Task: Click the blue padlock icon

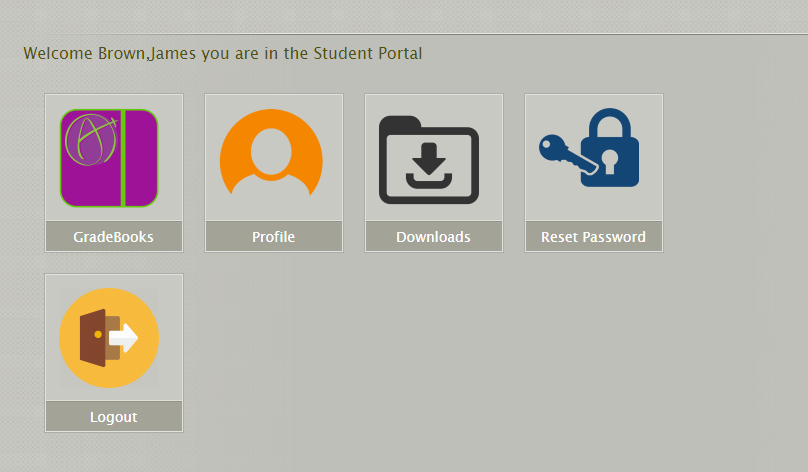Action: point(613,150)
